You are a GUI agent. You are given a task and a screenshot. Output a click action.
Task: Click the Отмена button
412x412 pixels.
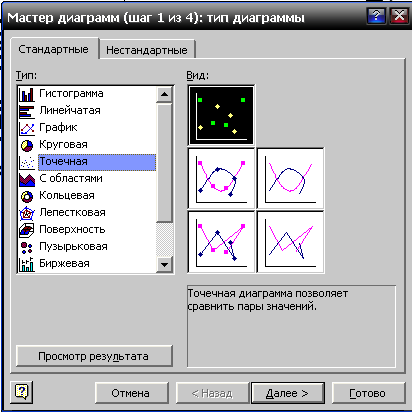131,393
